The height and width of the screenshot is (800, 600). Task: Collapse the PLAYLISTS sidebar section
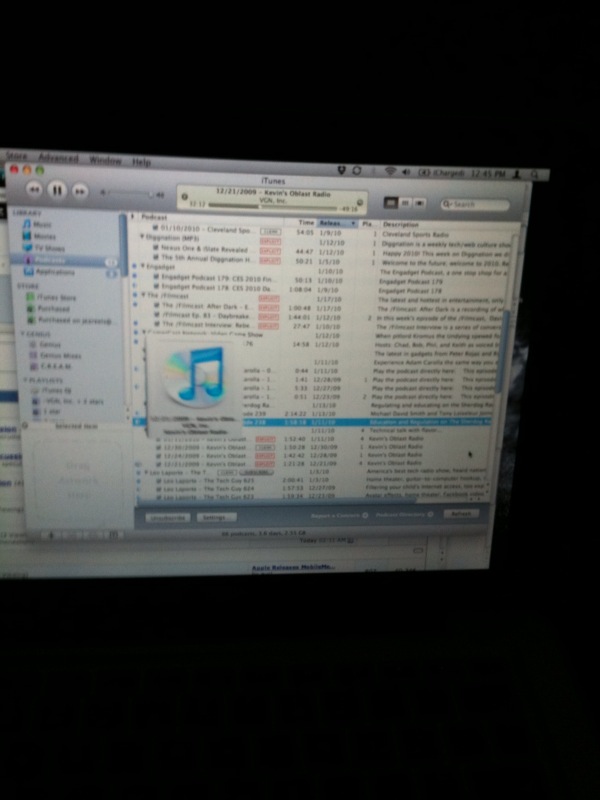pyautogui.click(x=25, y=380)
